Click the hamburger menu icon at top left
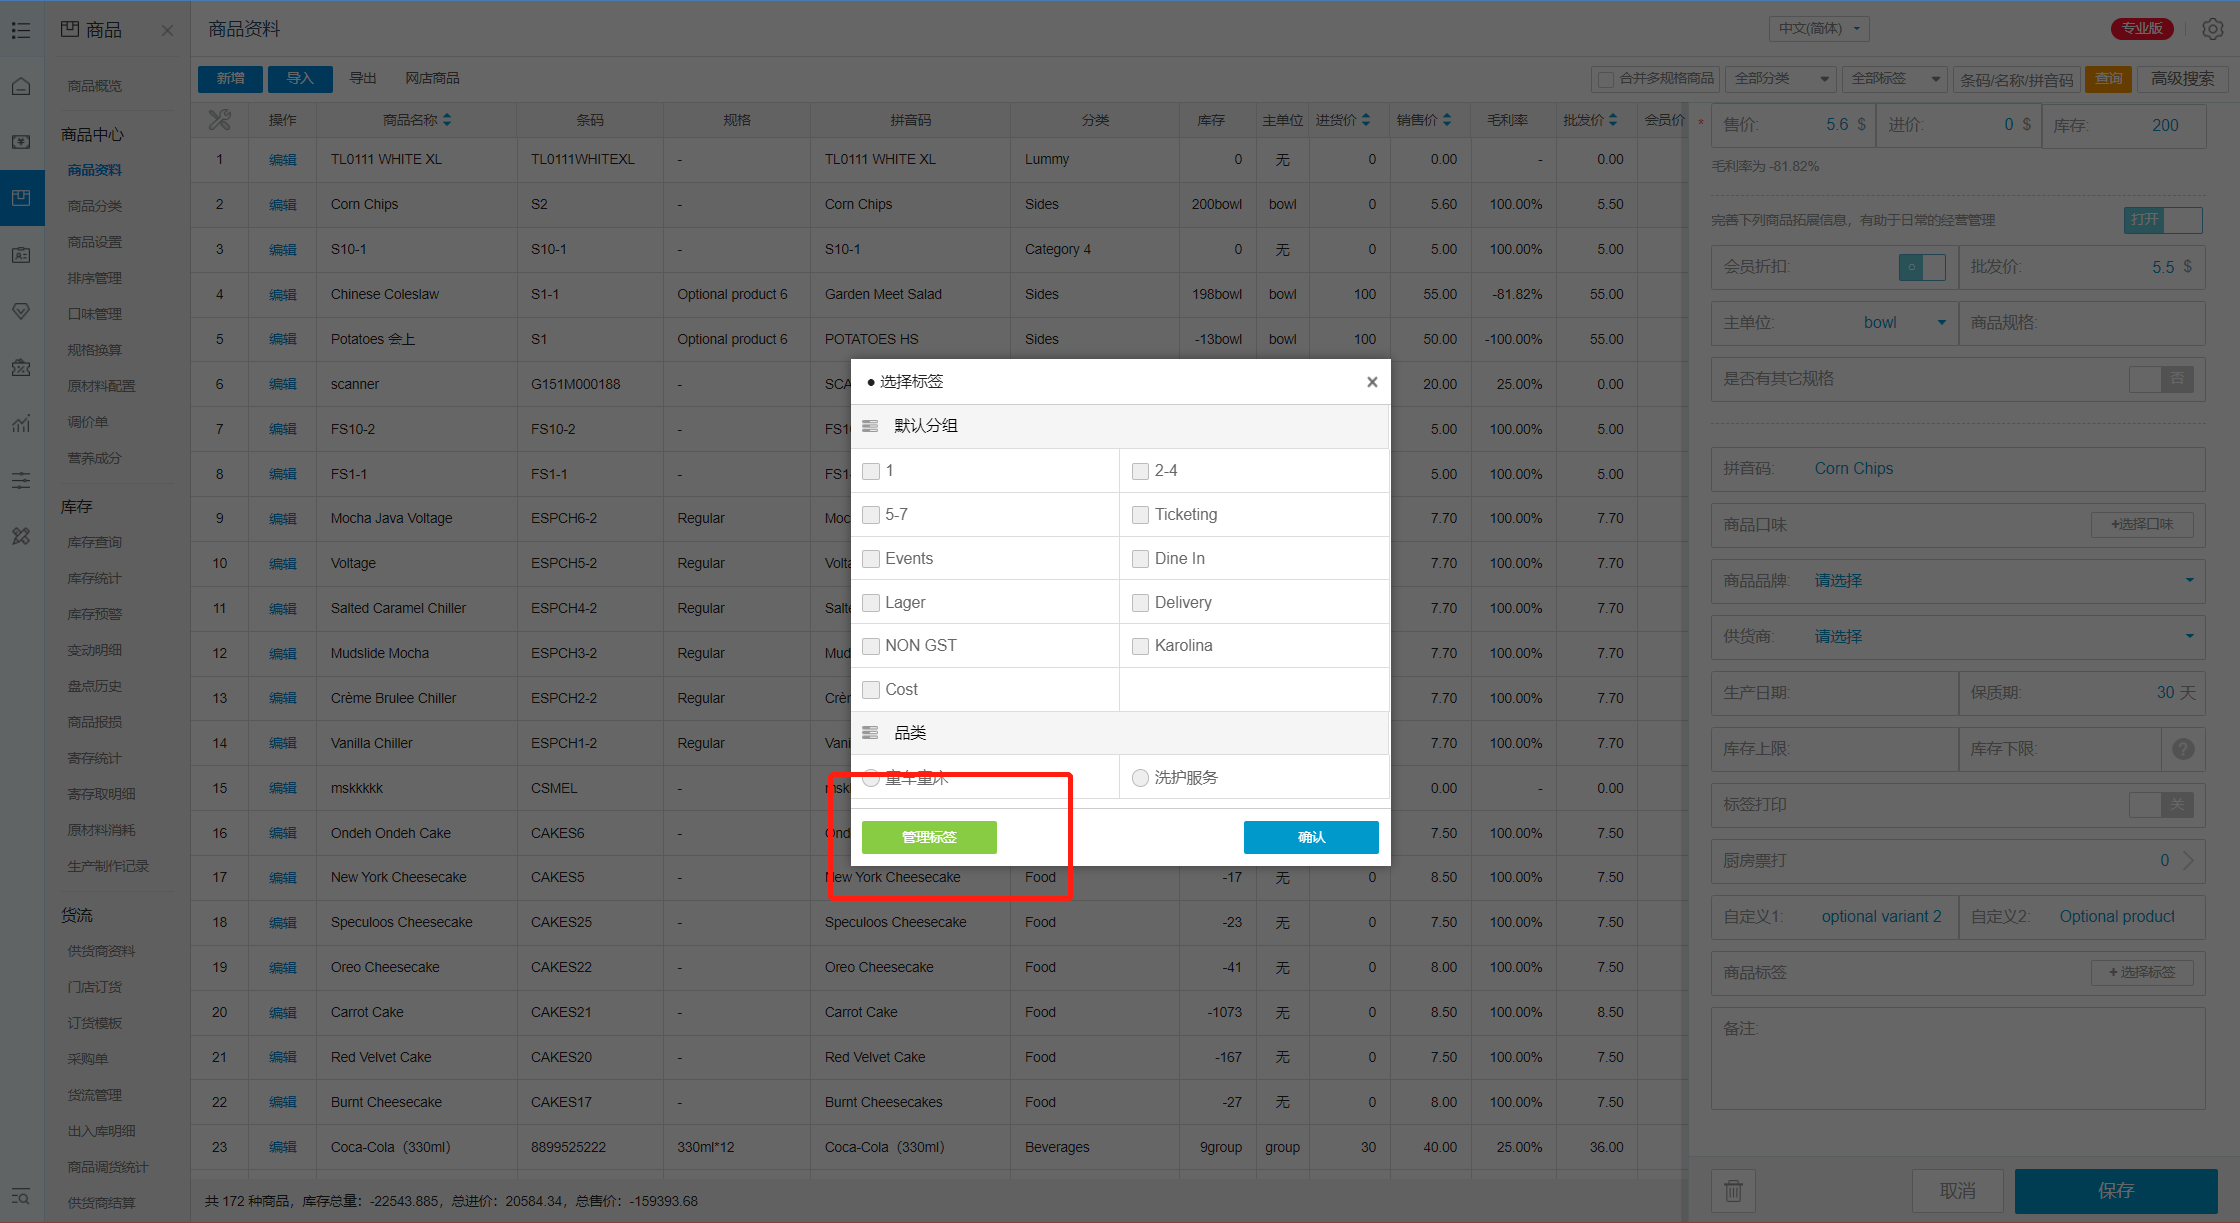Image resolution: width=2240 pixels, height=1223 pixels. point(21,30)
